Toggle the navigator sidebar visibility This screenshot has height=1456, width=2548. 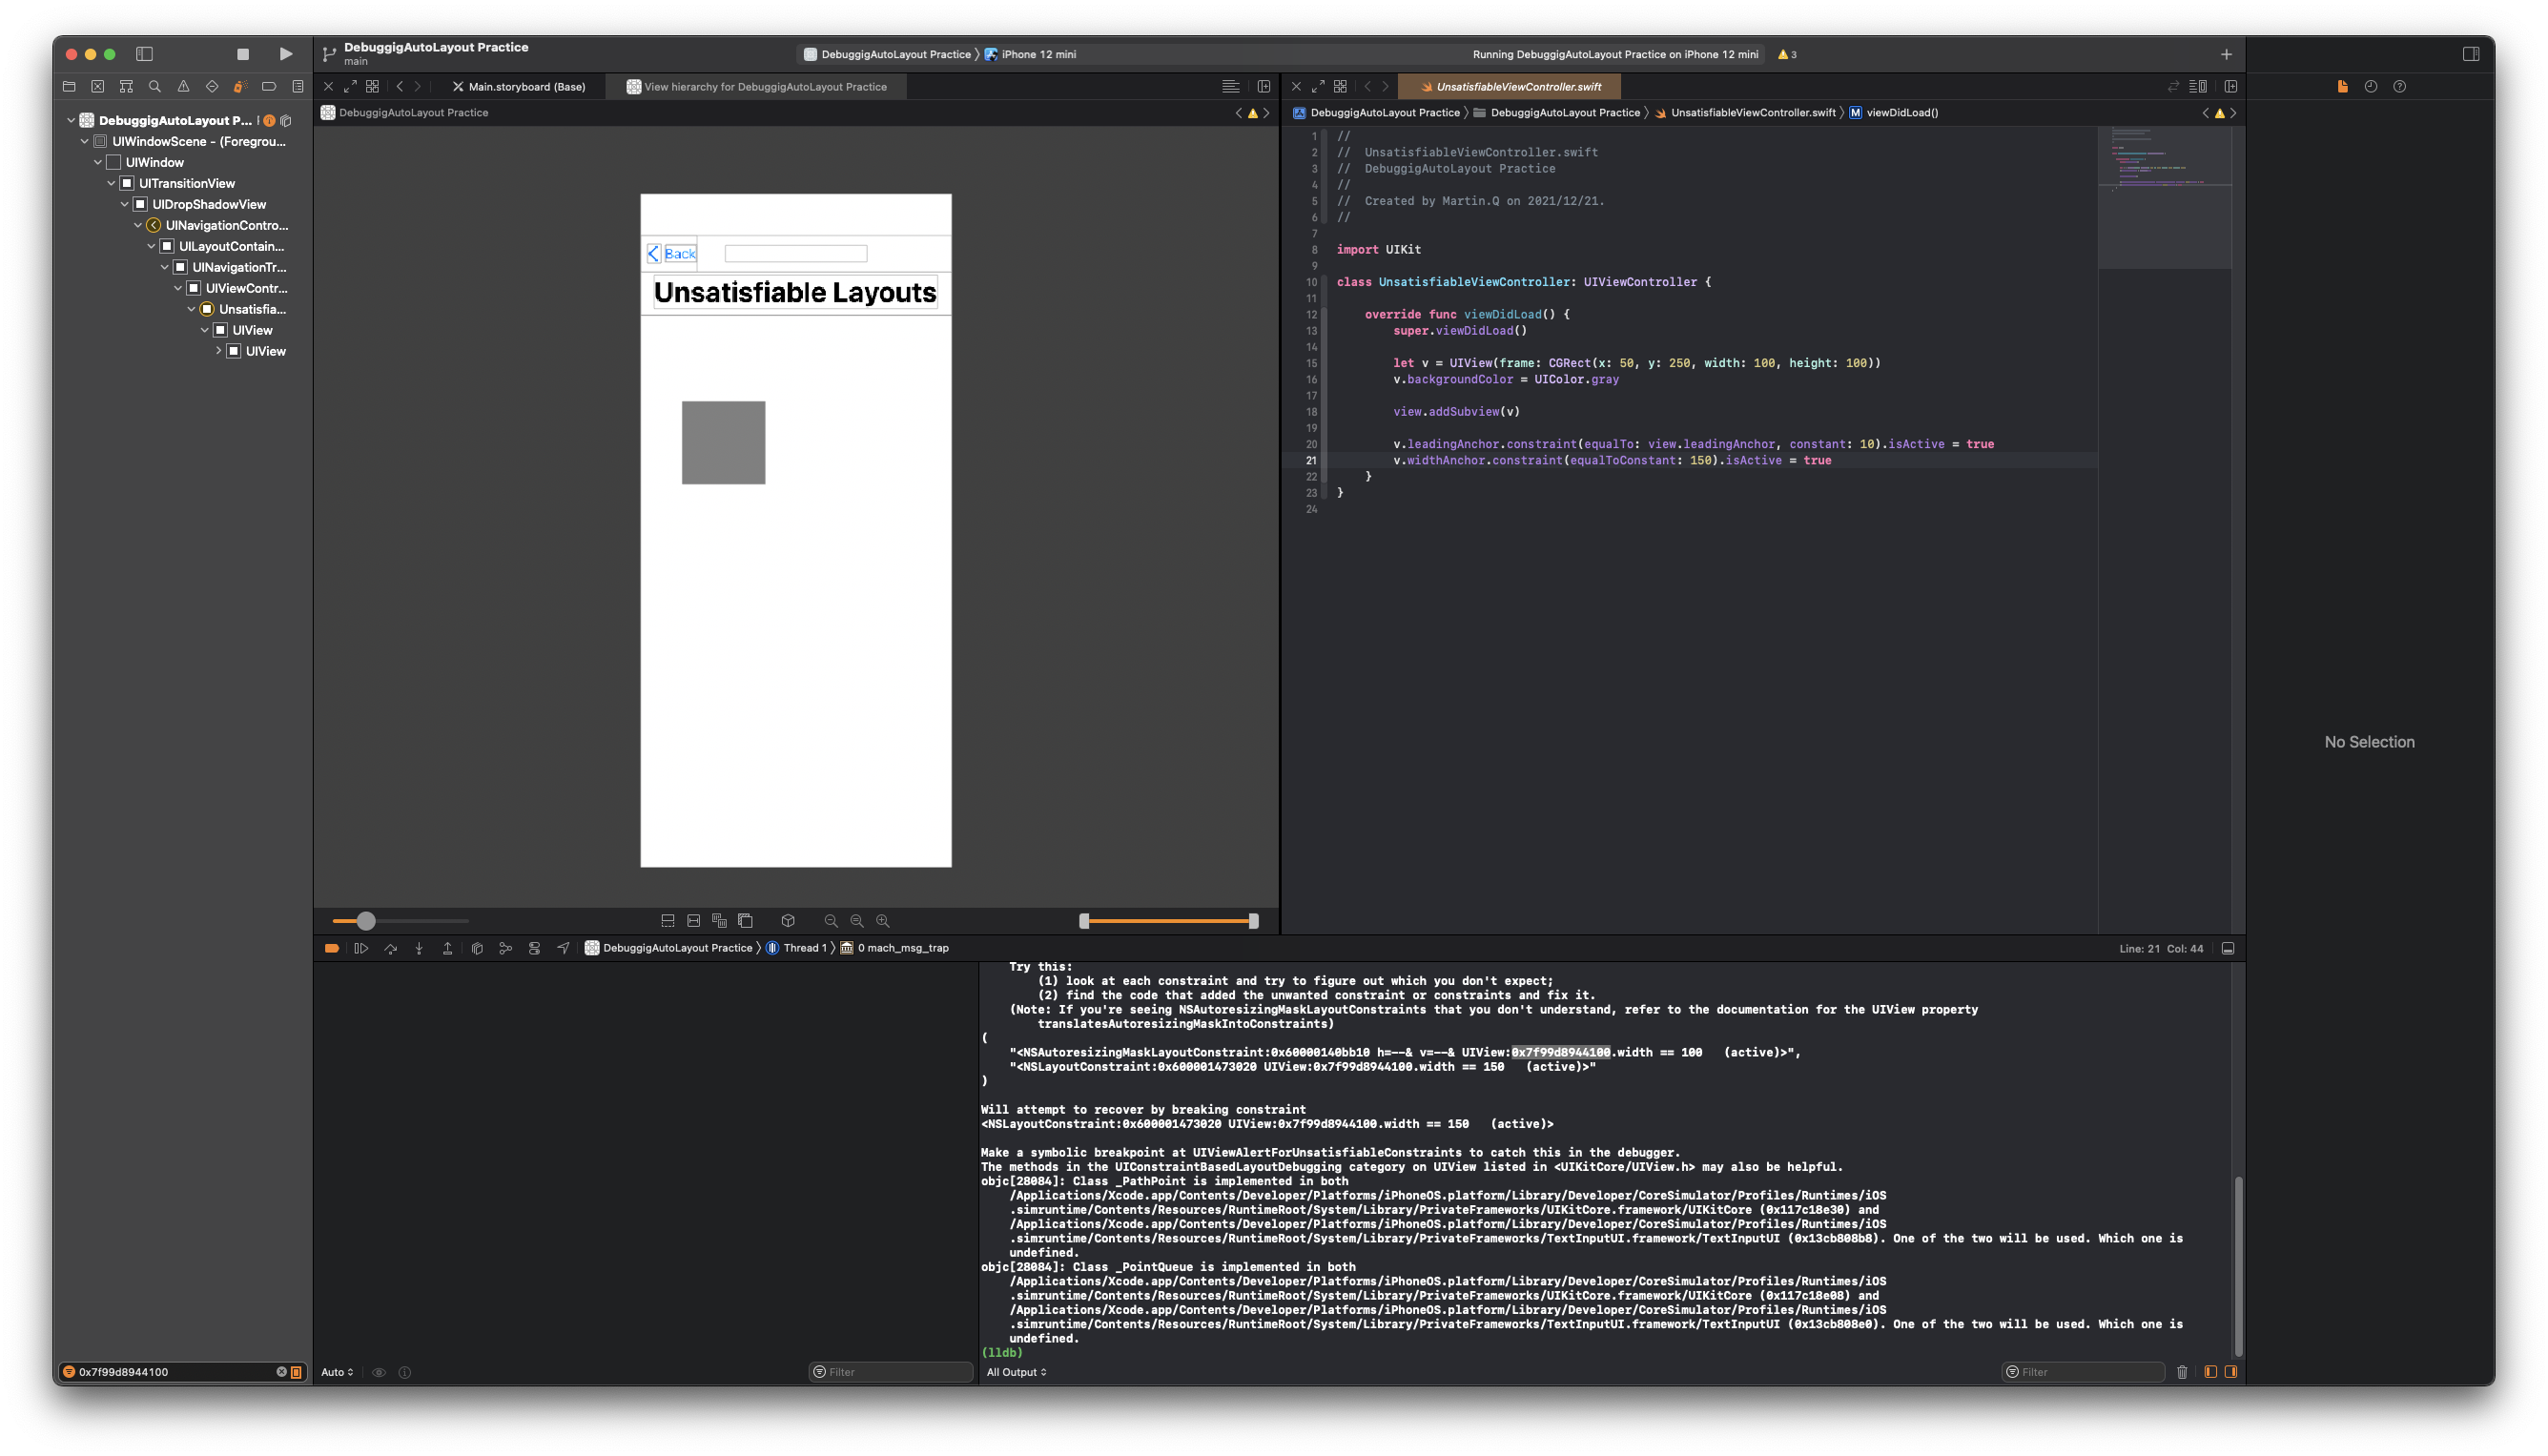click(x=144, y=54)
